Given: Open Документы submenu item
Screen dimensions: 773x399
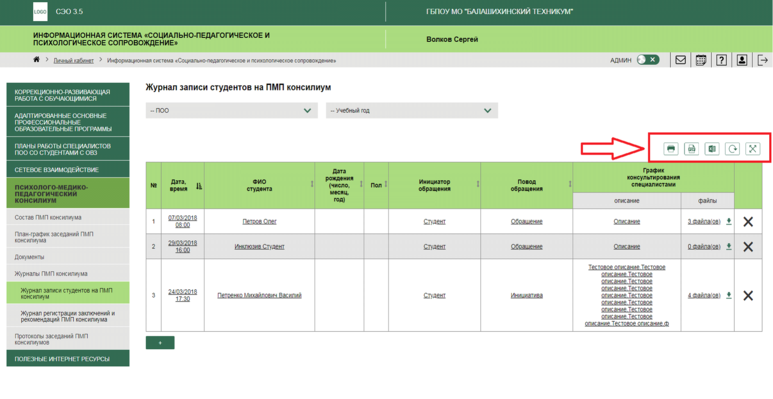Looking at the screenshot, I should pyautogui.click(x=68, y=256).
